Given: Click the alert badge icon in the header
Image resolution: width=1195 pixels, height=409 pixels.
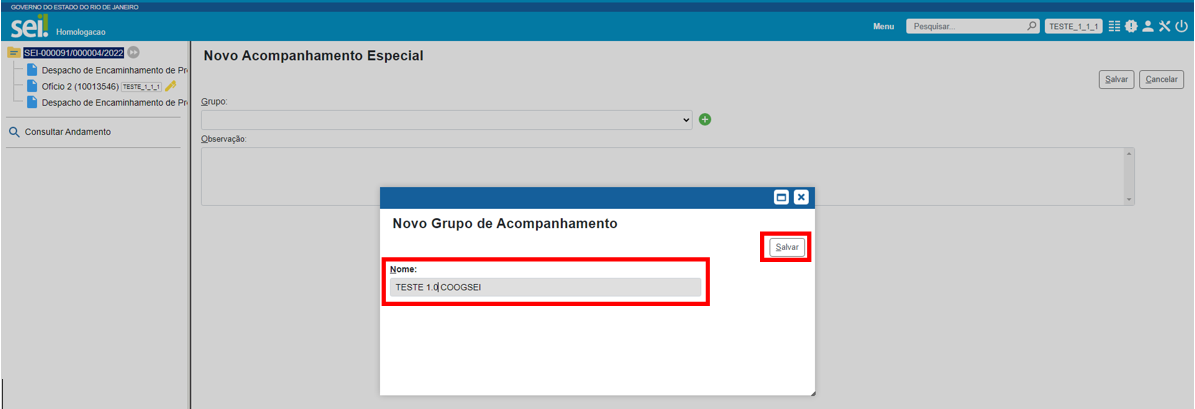Looking at the screenshot, I should click(1131, 27).
